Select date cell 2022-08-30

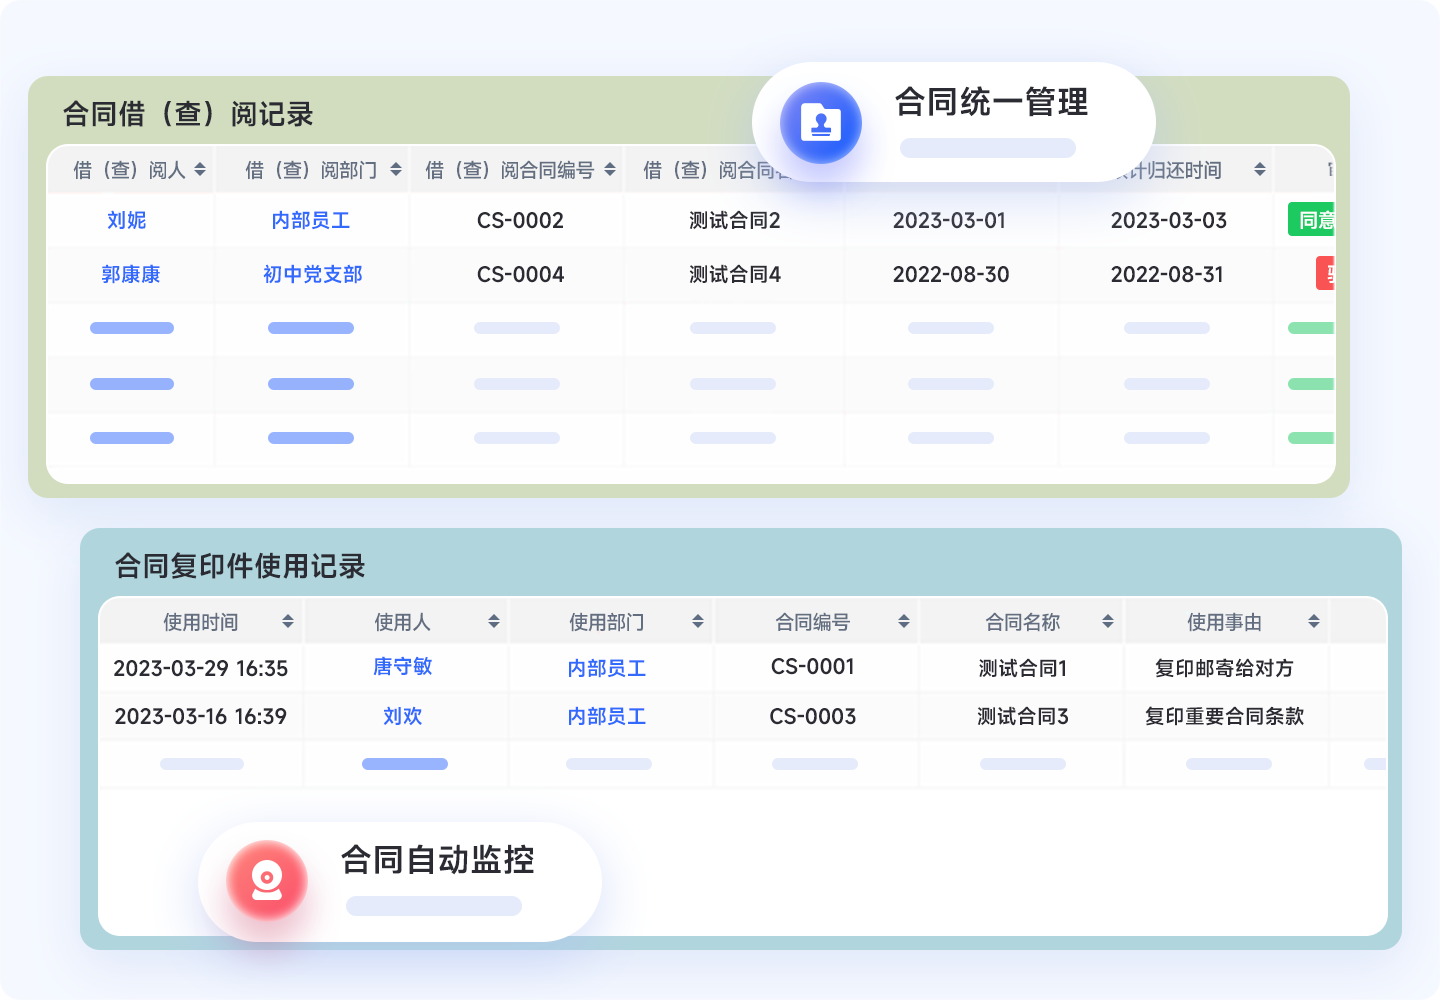pyautogui.click(x=951, y=274)
